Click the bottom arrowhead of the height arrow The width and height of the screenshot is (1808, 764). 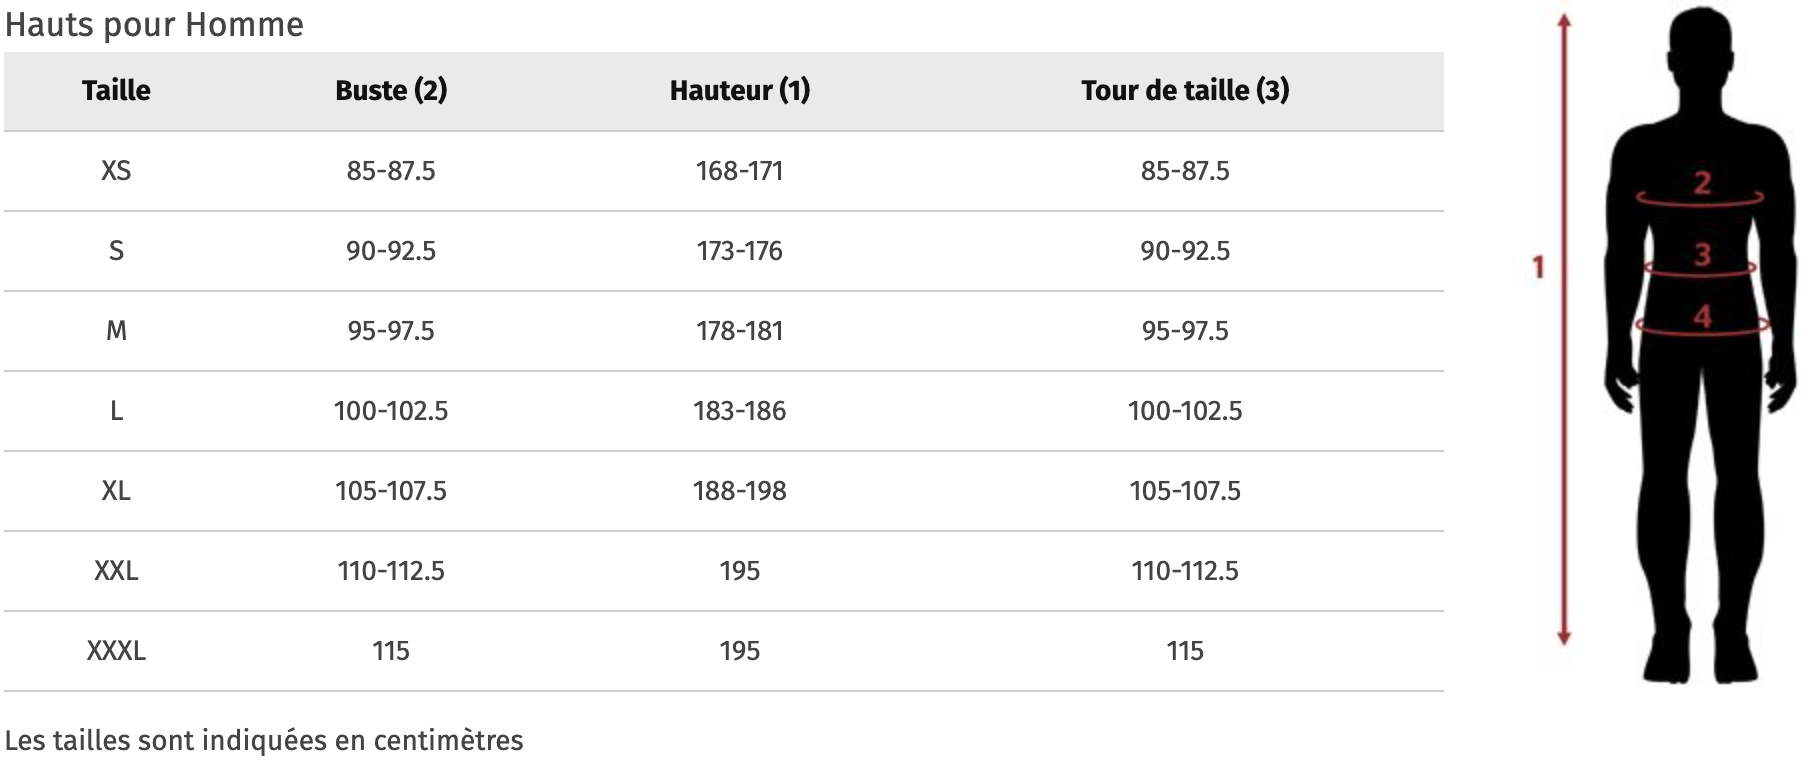1566,637
